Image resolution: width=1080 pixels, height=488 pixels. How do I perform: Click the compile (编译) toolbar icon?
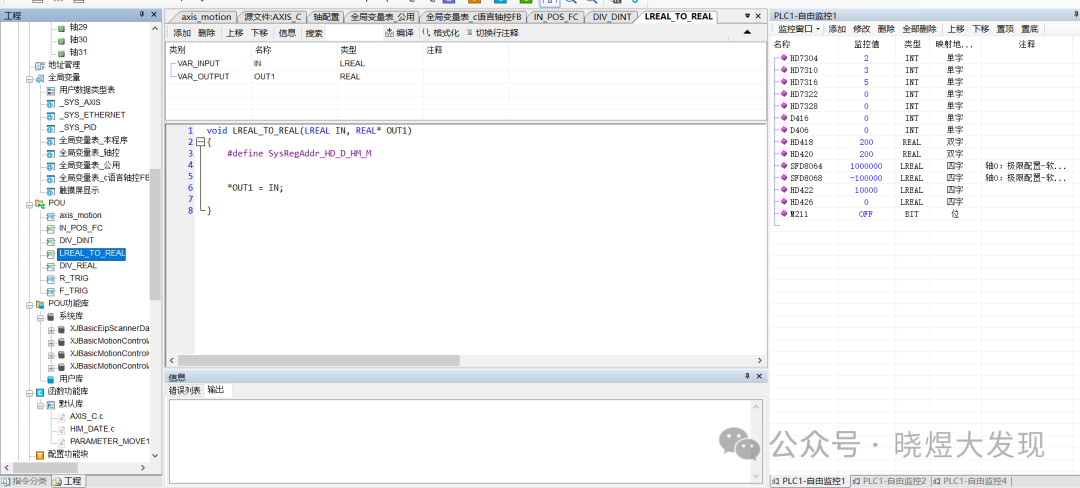[x=389, y=32]
